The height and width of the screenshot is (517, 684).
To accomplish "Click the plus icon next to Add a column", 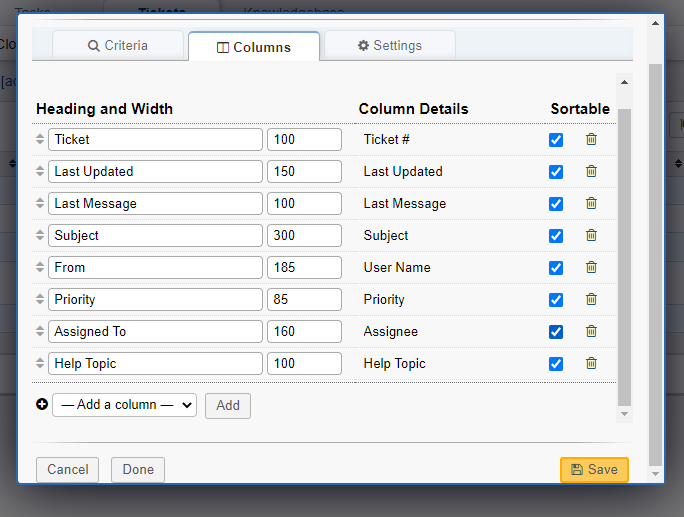I will [42, 405].
